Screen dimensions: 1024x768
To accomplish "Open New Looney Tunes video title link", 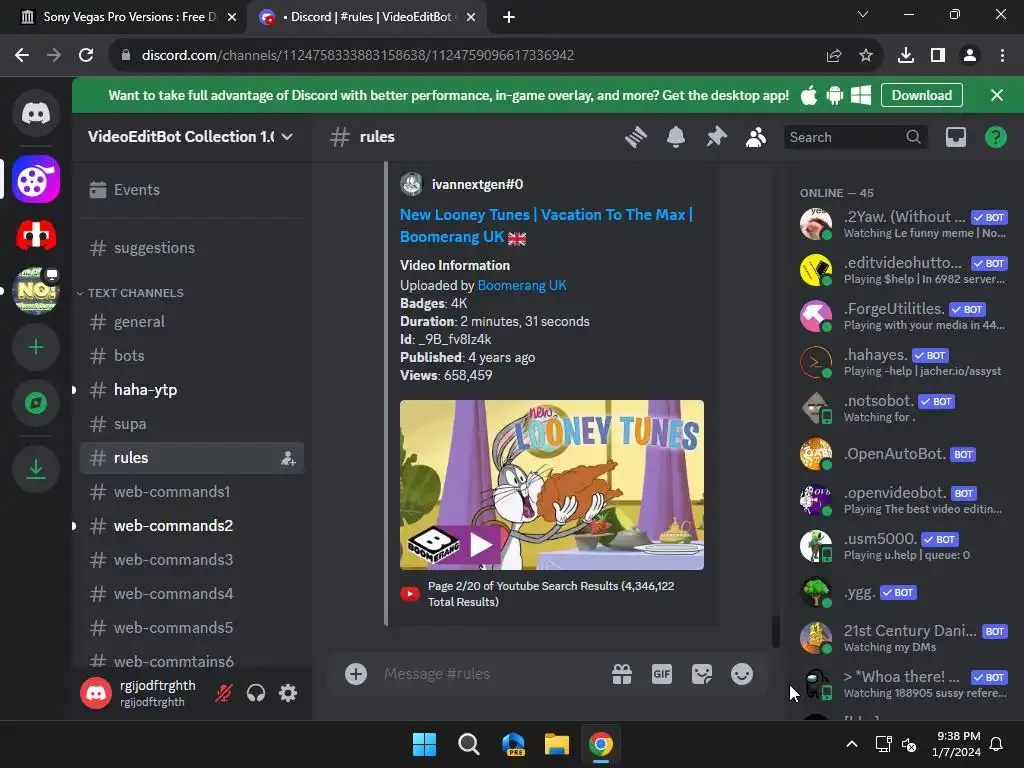I will click(547, 225).
